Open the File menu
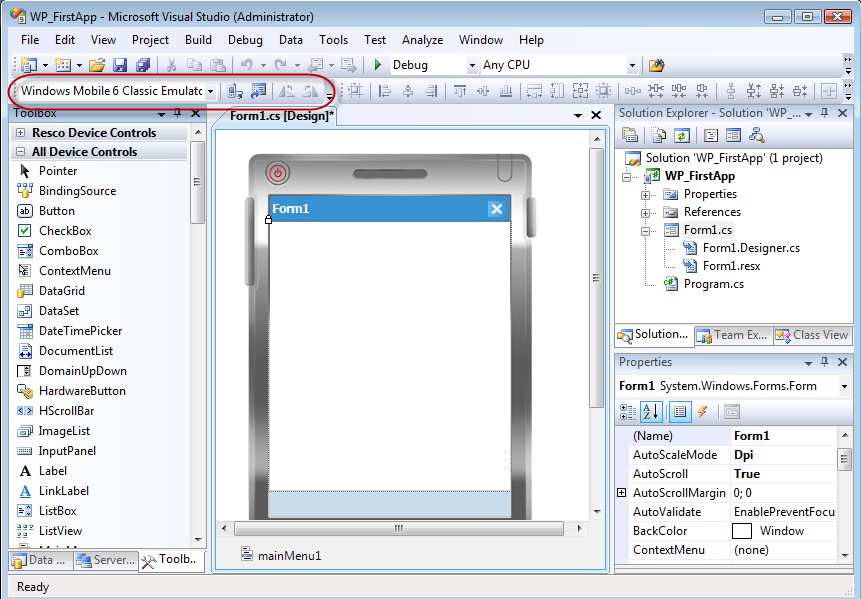861x599 pixels. [30, 40]
